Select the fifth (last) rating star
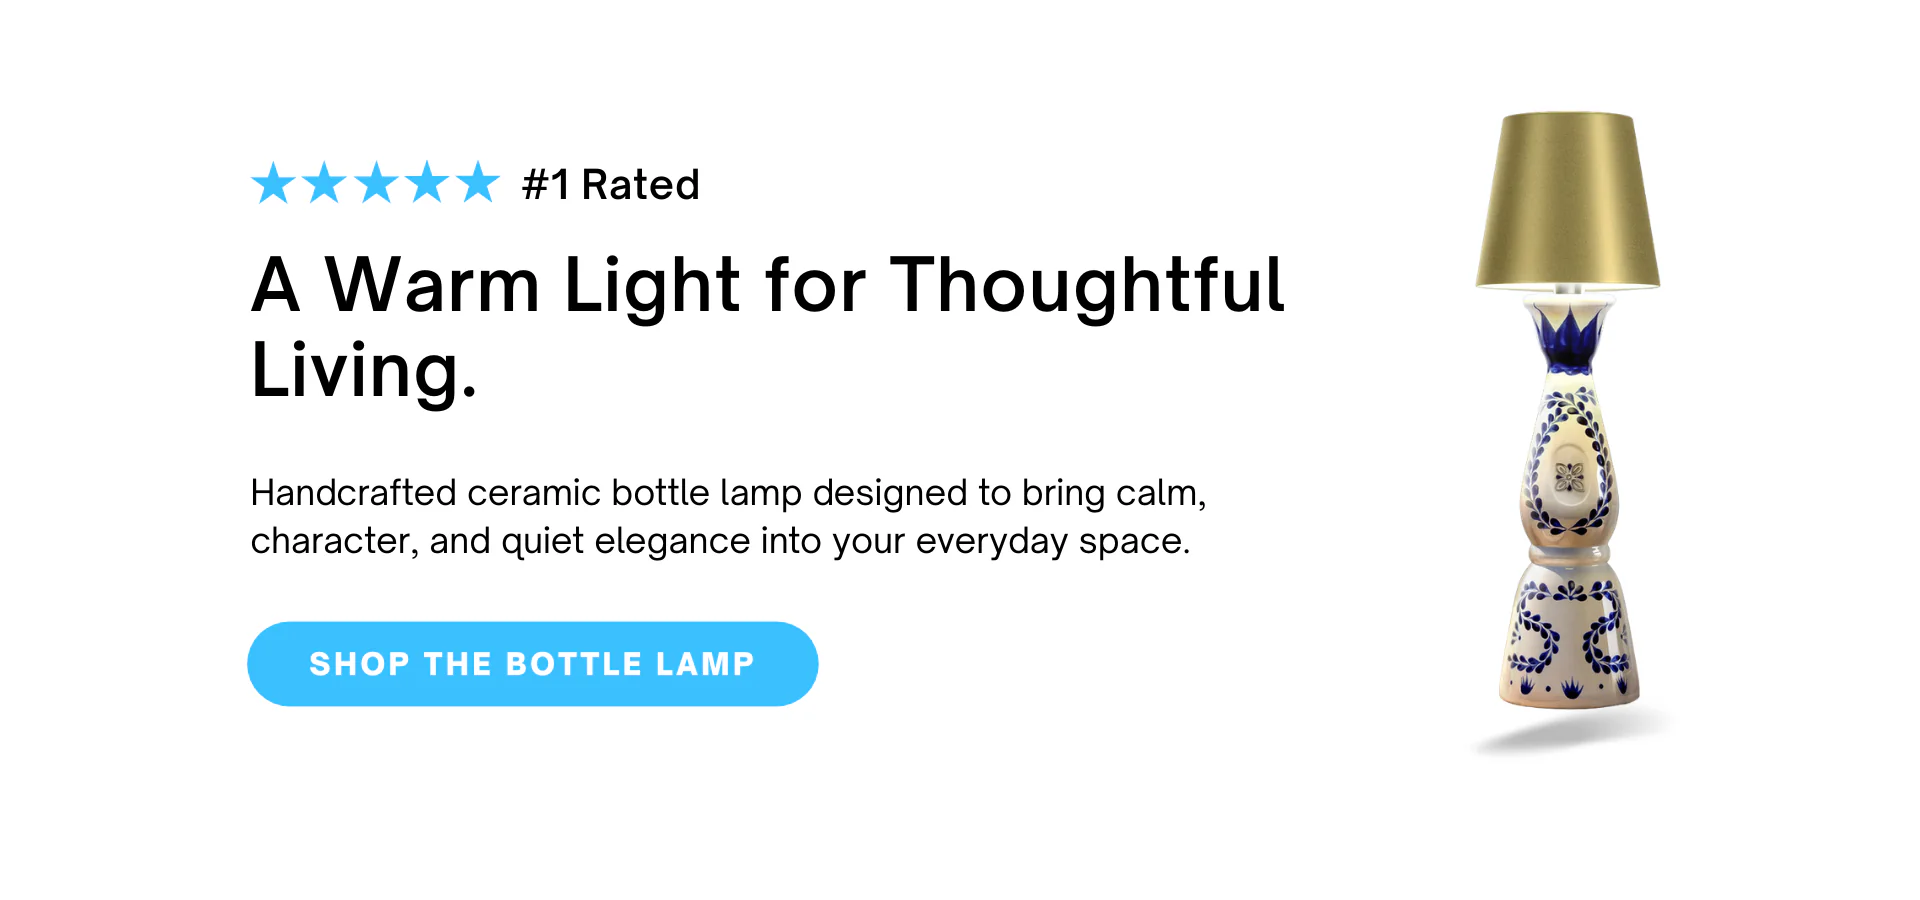Screen dimensions: 1920x900 pos(478,184)
